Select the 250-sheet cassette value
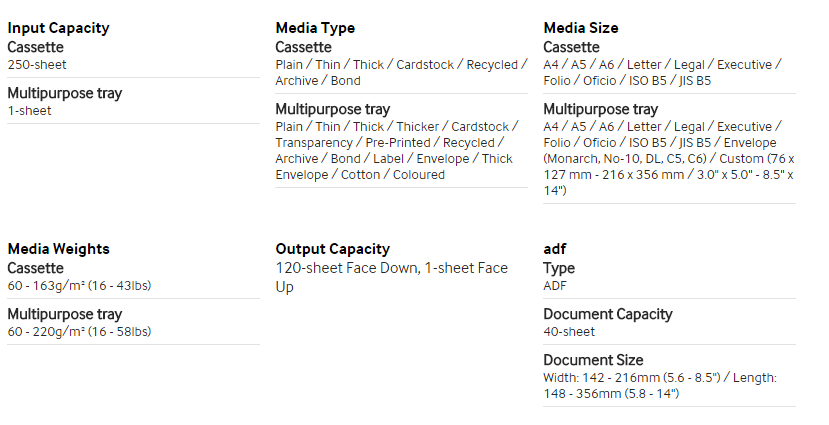The height and width of the screenshot is (425, 829). coord(37,65)
